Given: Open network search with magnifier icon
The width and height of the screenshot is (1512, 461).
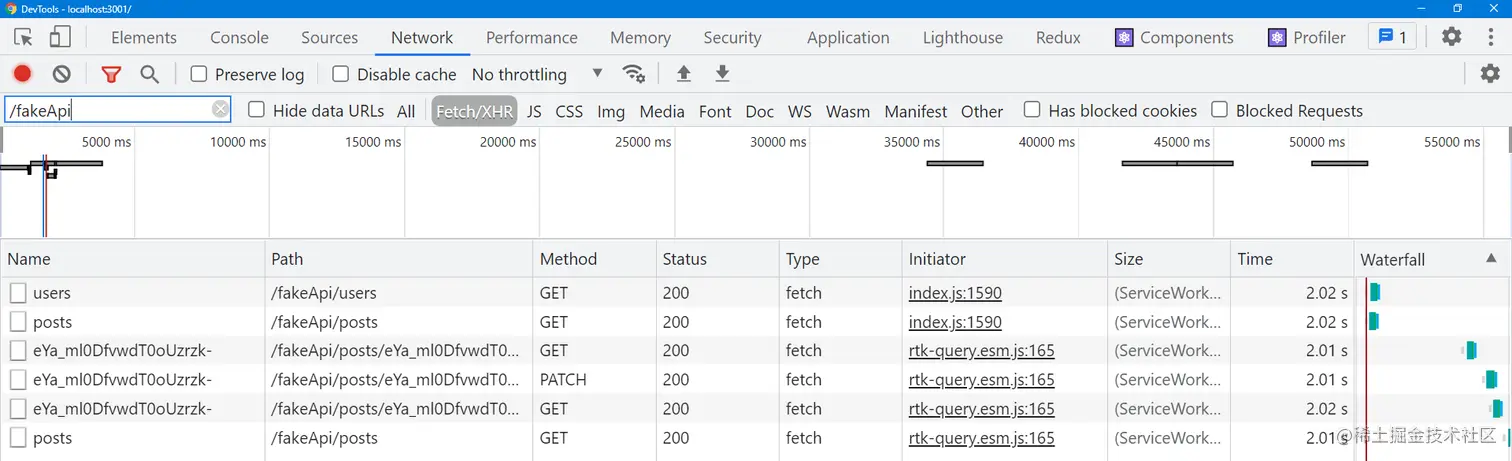Looking at the screenshot, I should [149, 74].
